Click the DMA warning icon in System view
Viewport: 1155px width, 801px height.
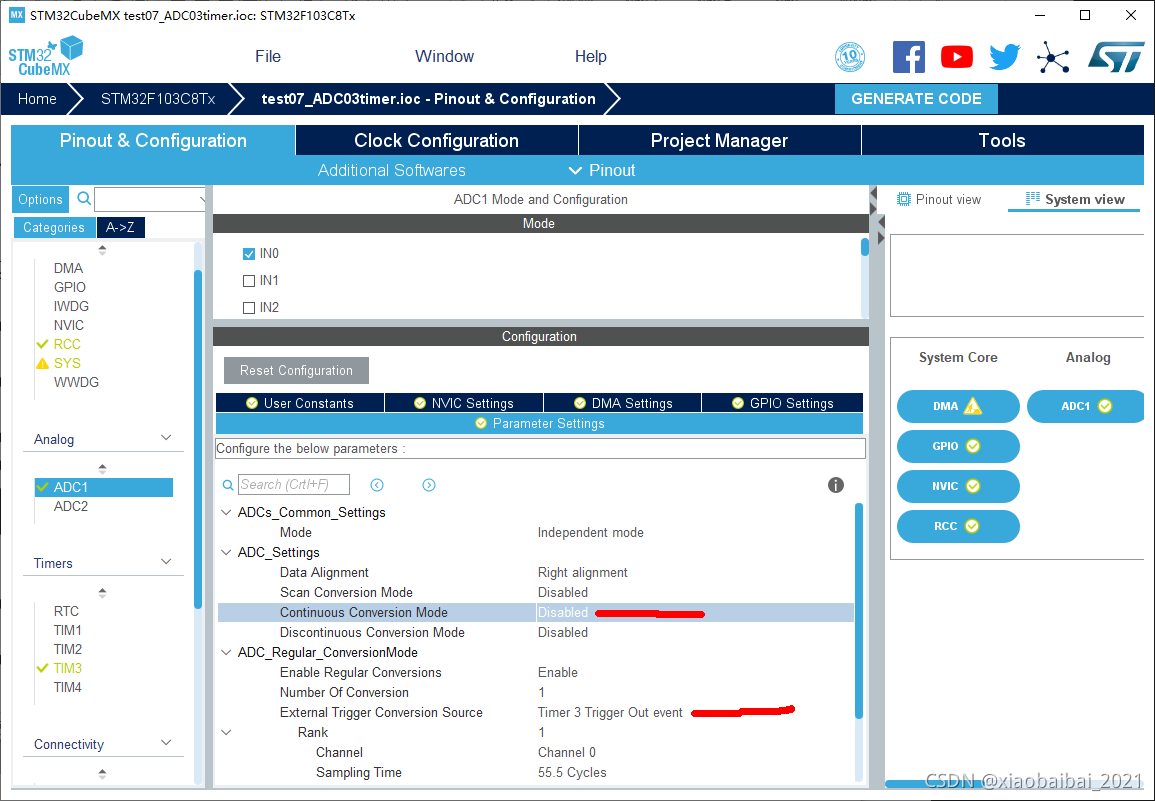click(x=972, y=406)
